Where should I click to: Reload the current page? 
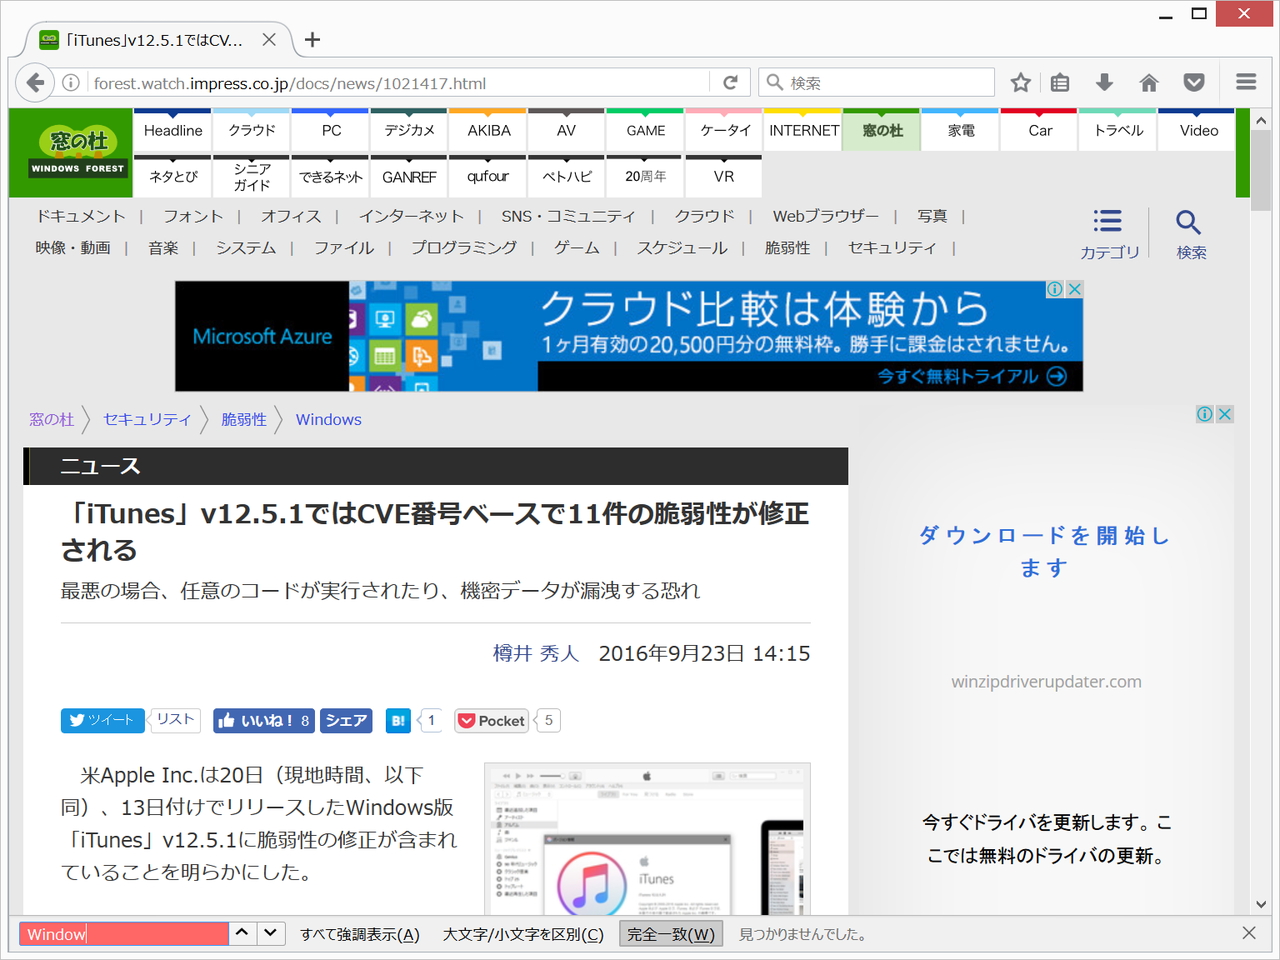click(730, 83)
